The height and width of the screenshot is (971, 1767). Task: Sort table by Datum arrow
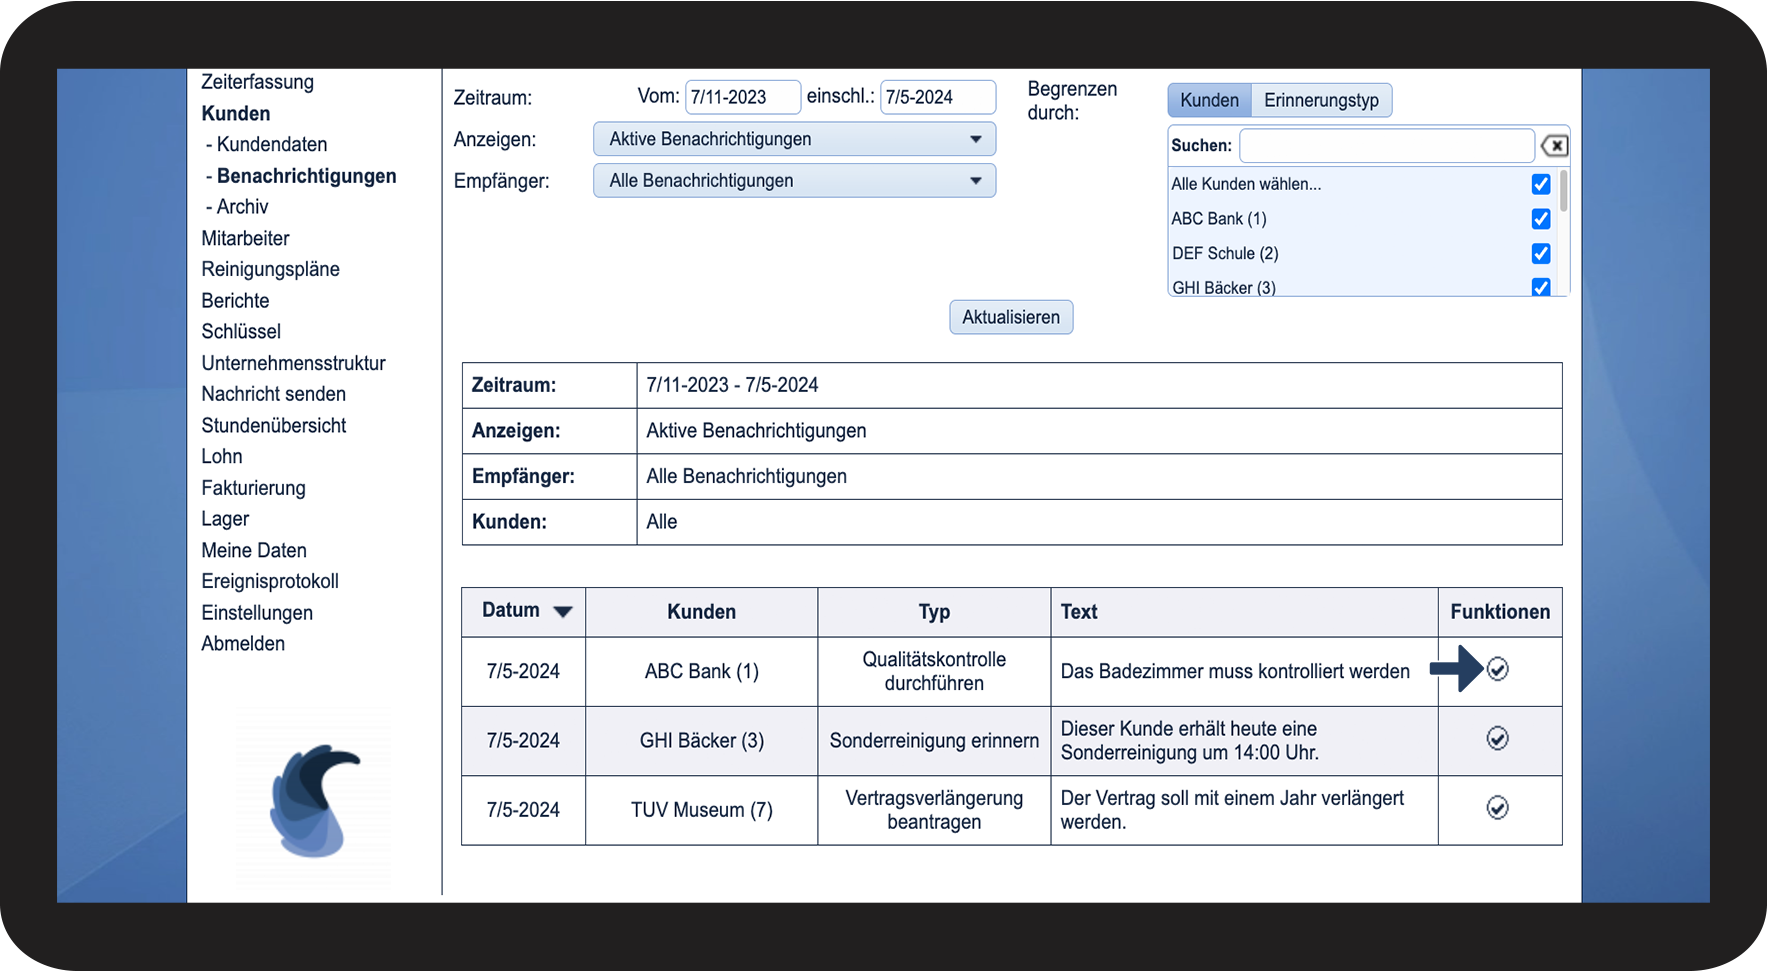563,612
